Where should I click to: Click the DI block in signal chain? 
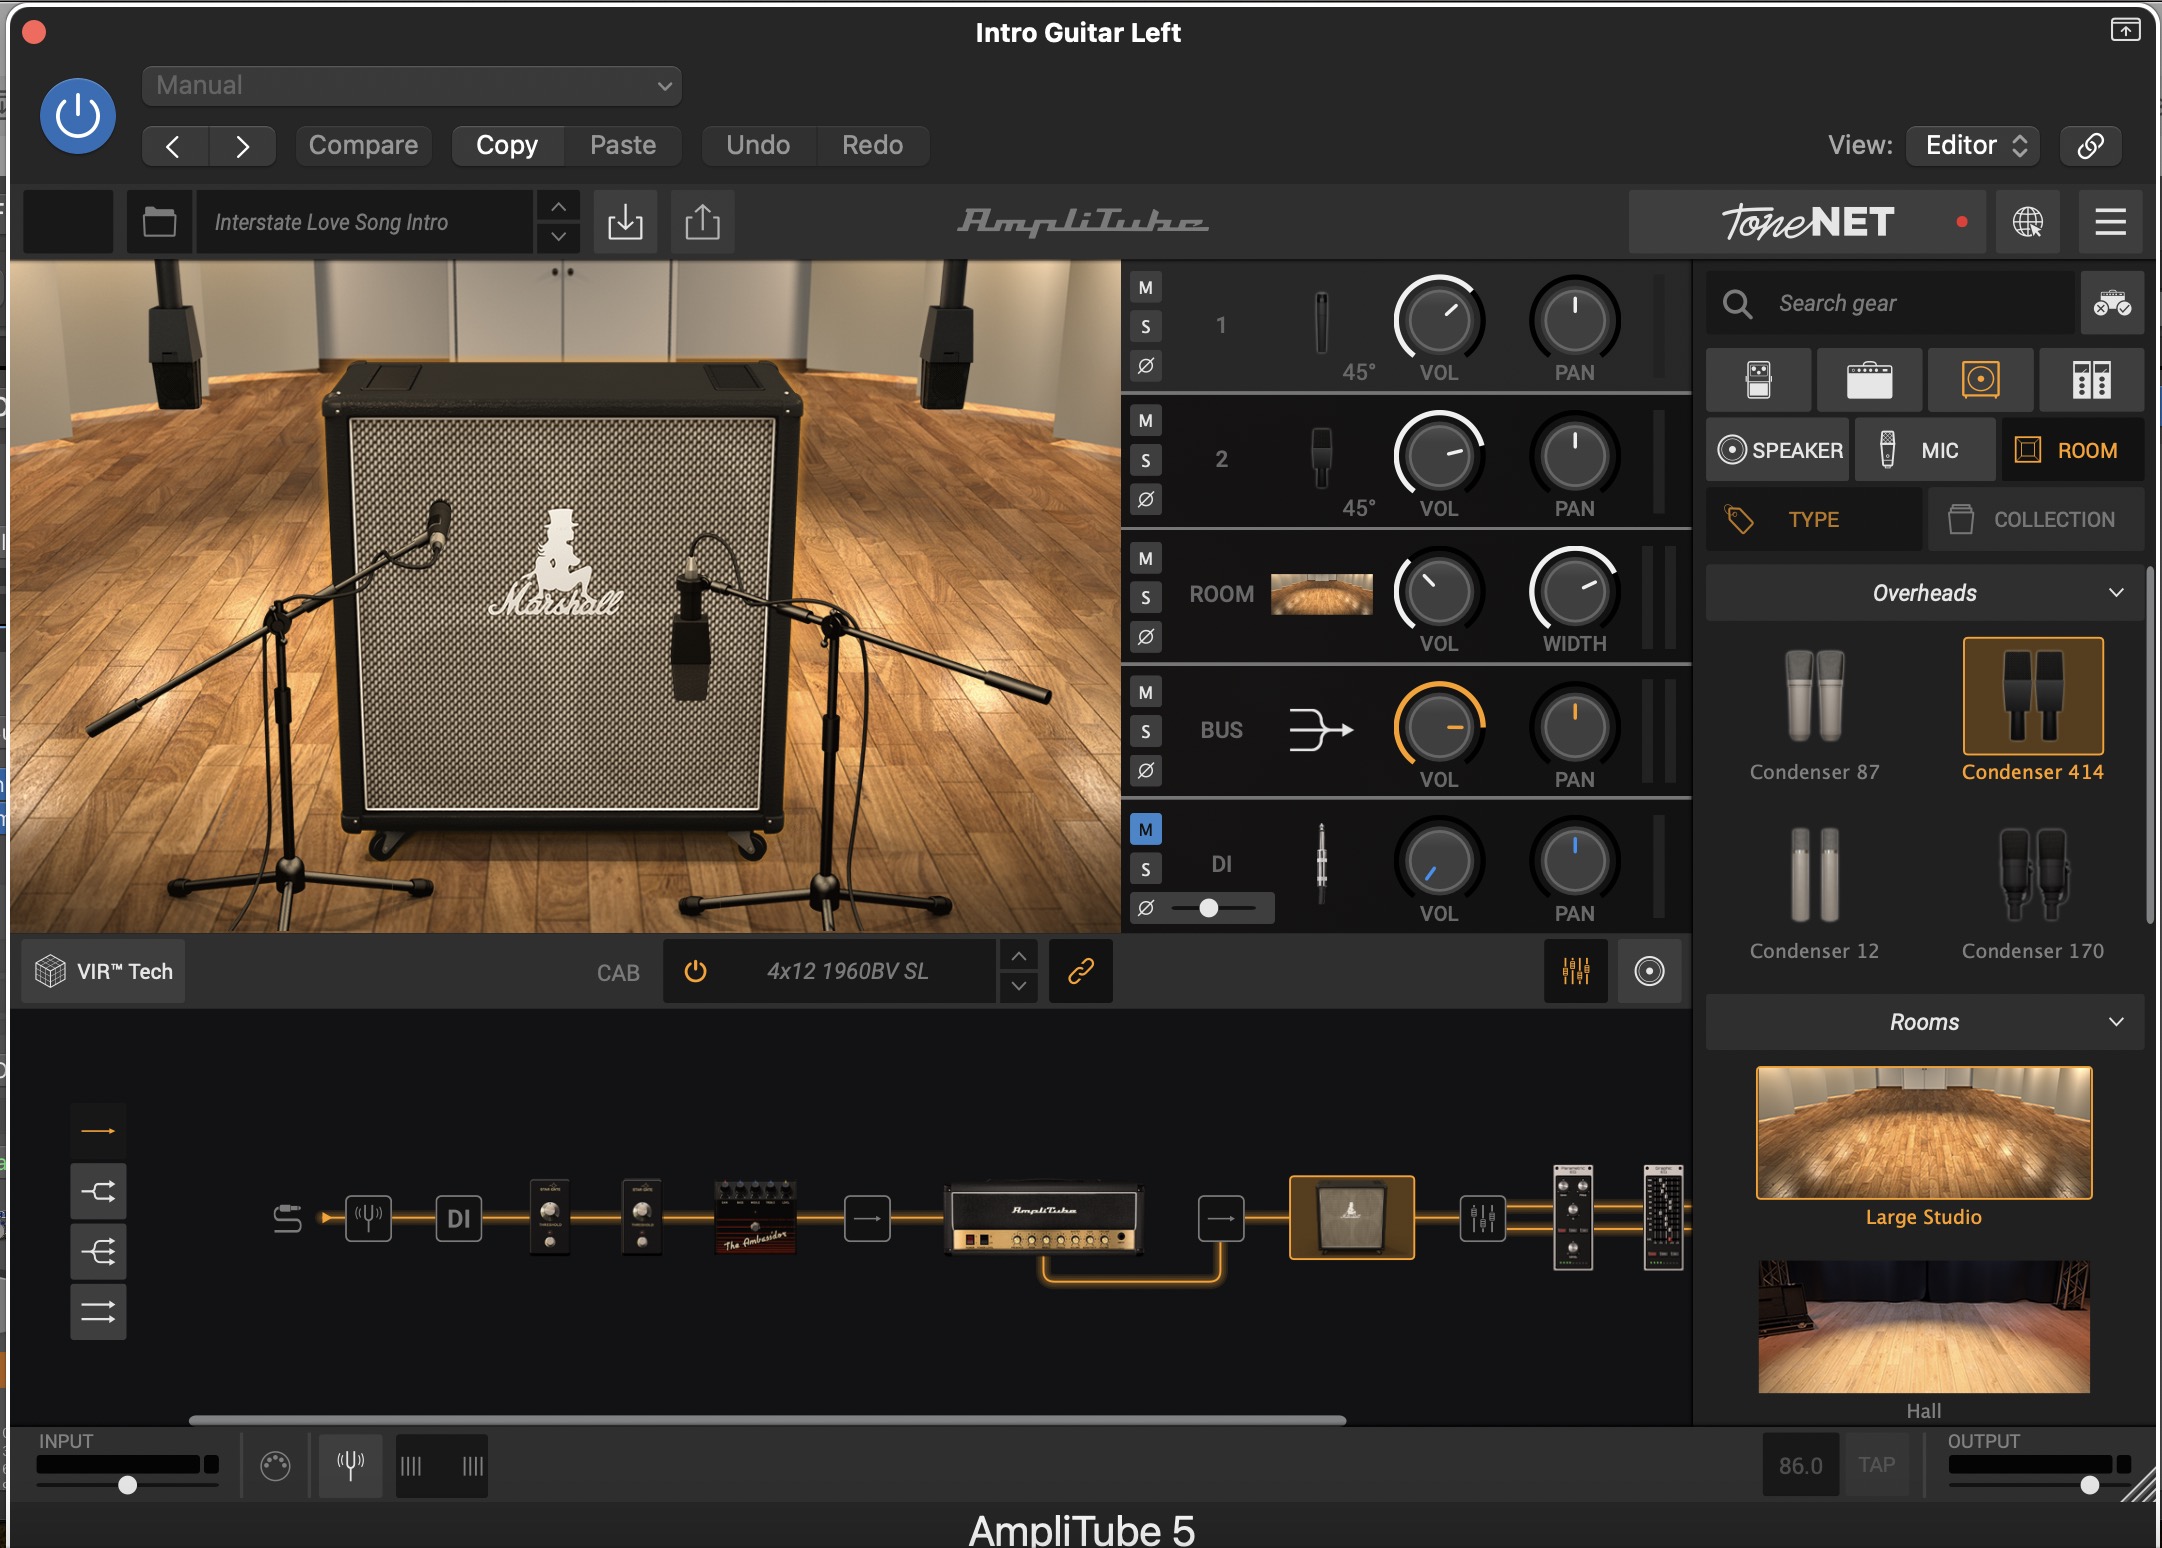tap(459, 1218)
